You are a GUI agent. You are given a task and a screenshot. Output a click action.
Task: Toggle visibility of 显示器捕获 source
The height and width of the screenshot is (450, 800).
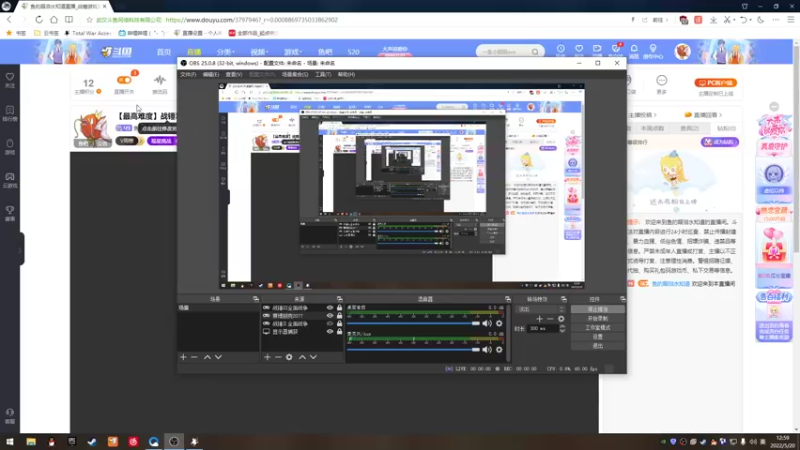(330, 332)
